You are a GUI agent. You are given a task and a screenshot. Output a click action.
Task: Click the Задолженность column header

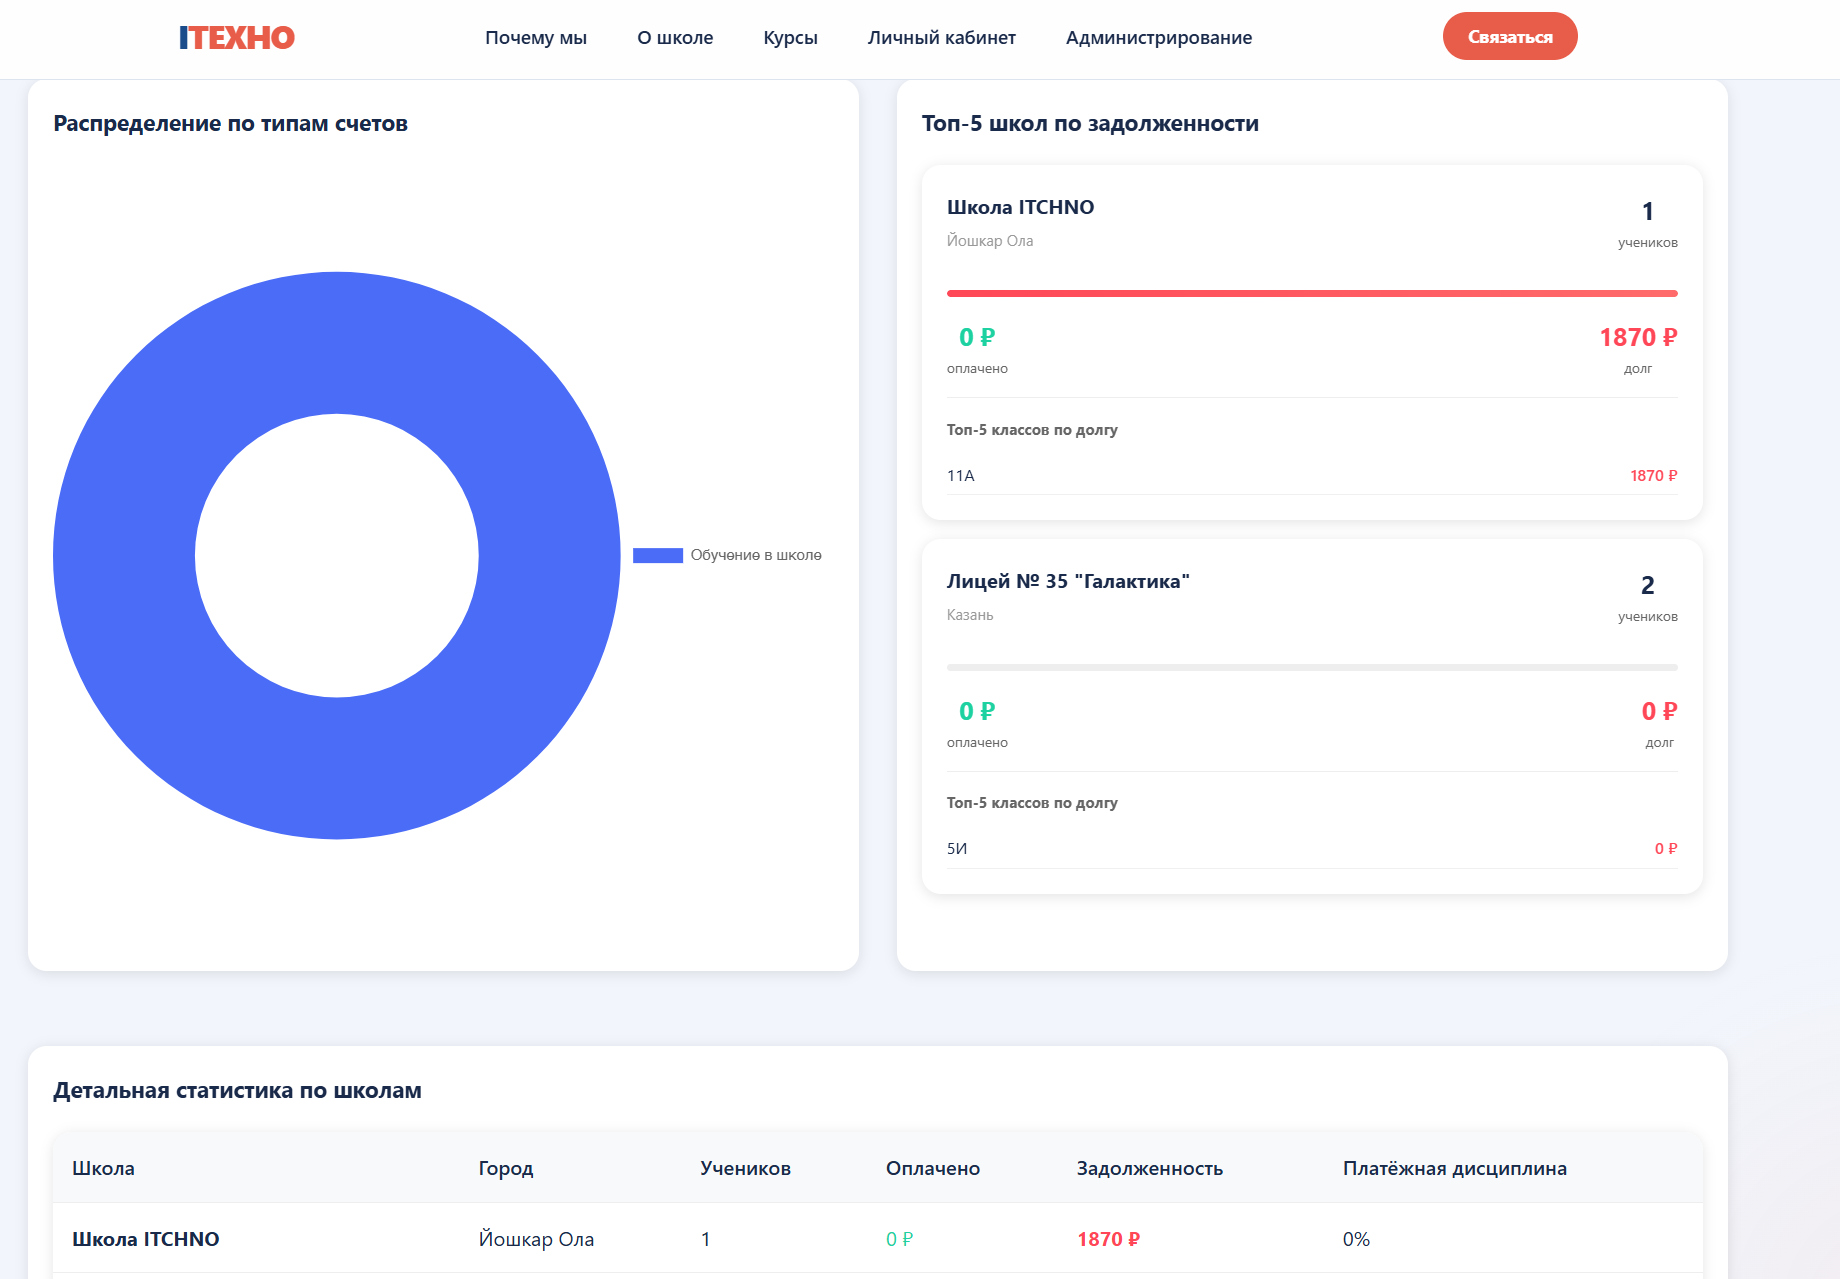(x=1150, y=1168)
